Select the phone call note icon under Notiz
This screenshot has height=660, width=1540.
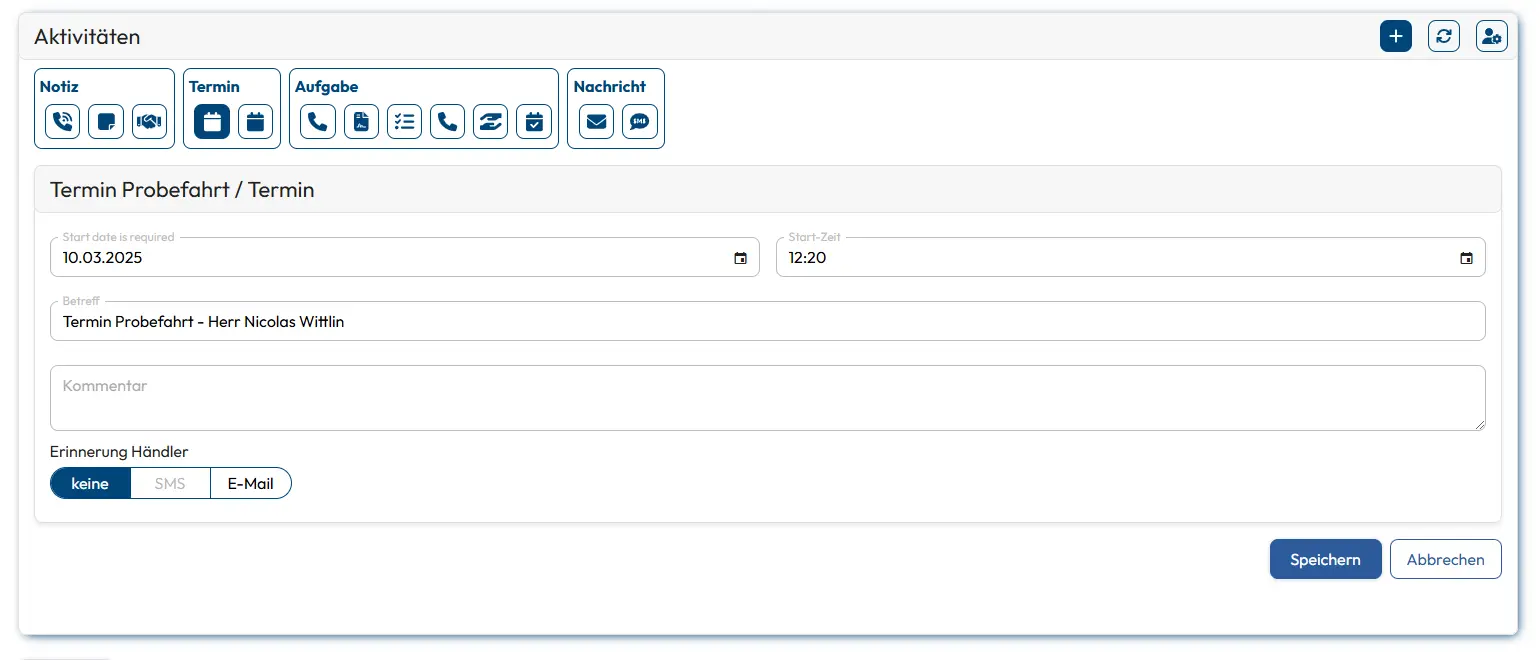(x=62, y=122)
